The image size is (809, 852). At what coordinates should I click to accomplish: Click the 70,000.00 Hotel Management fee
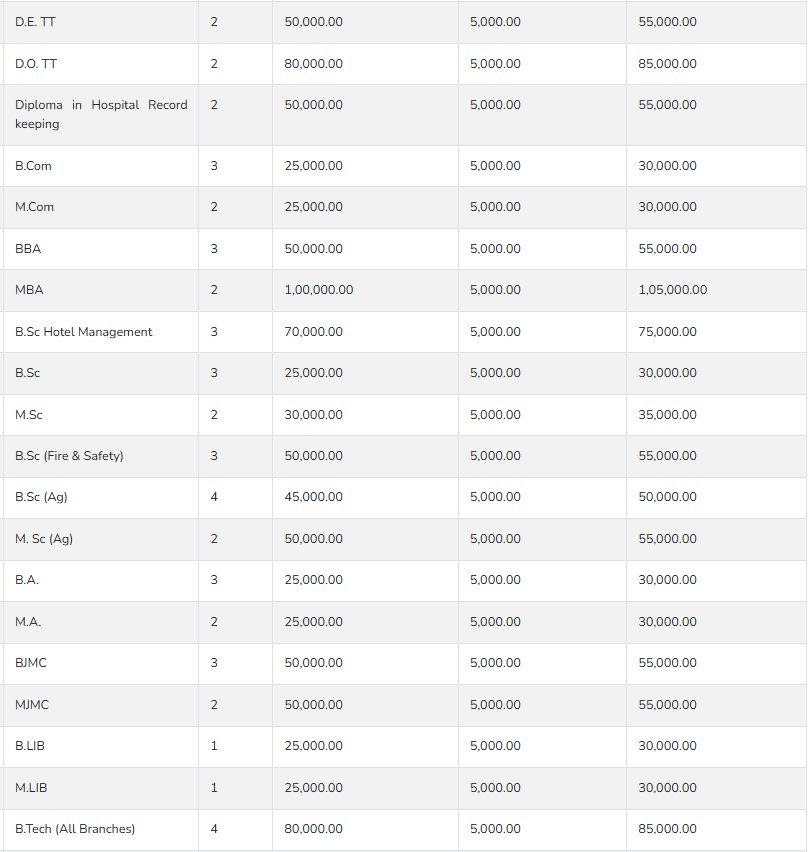point(313,332)
